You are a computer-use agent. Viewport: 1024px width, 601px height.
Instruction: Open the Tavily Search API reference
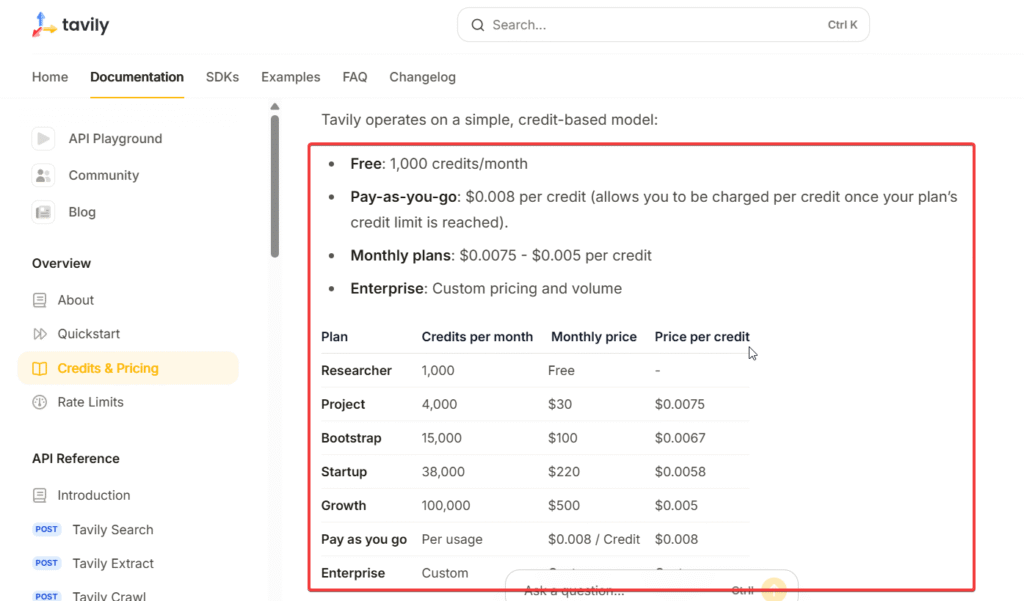112,530
